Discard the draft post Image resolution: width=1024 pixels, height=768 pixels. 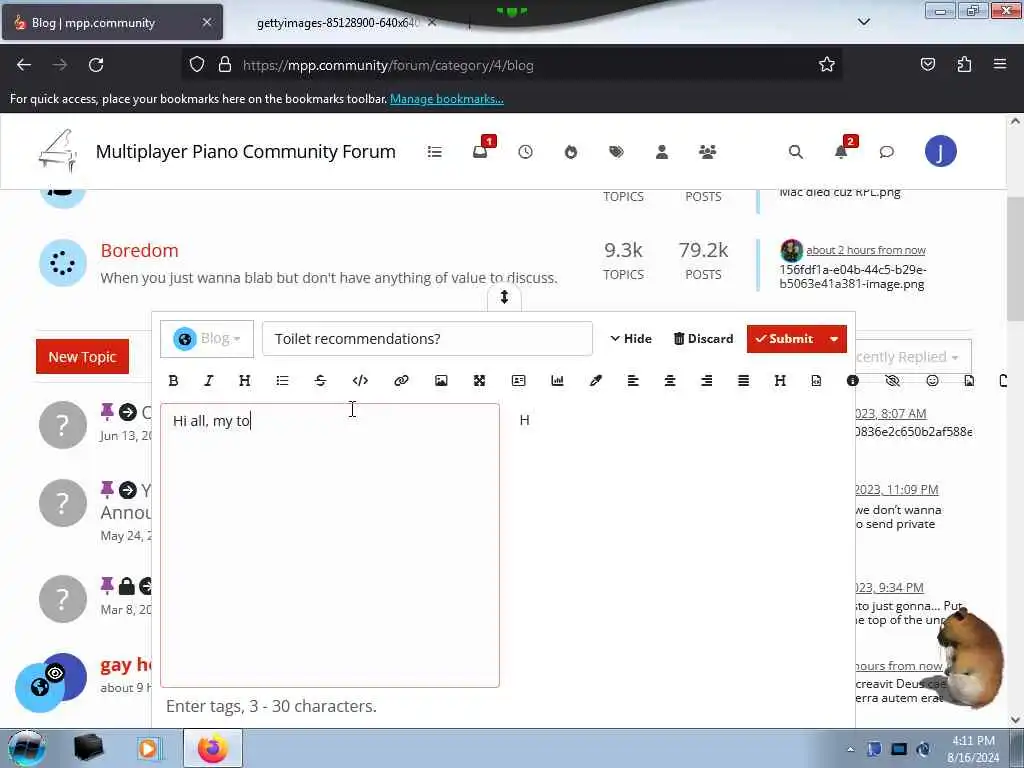click(x=703, y=339)
